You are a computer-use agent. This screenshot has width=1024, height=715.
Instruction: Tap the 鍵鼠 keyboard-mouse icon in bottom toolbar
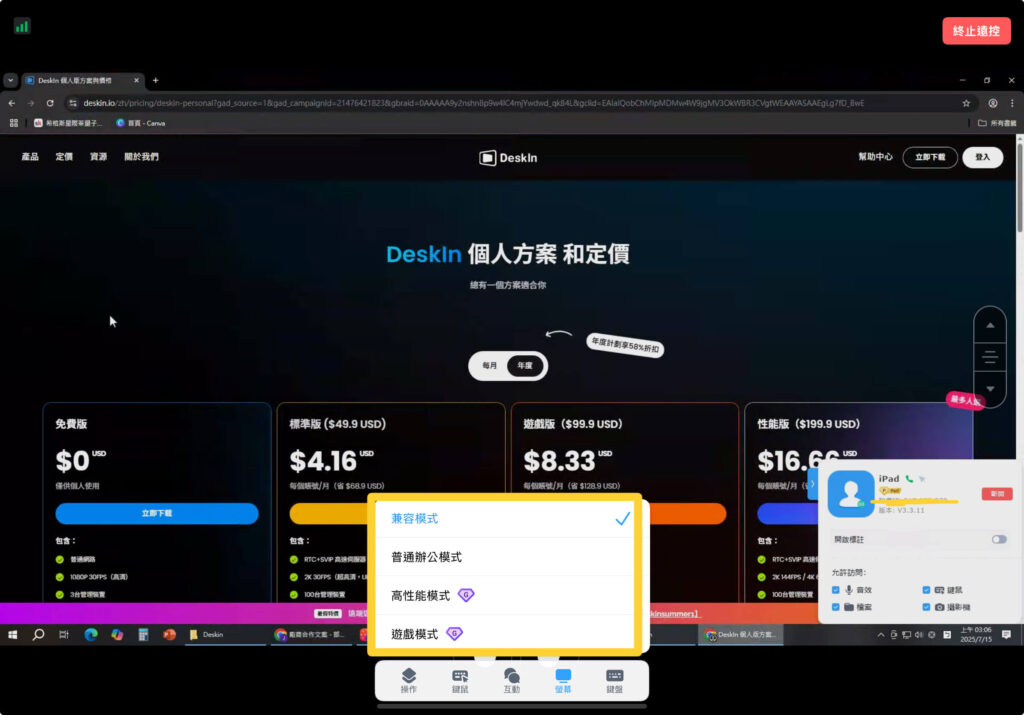click(x=460, y=680)
